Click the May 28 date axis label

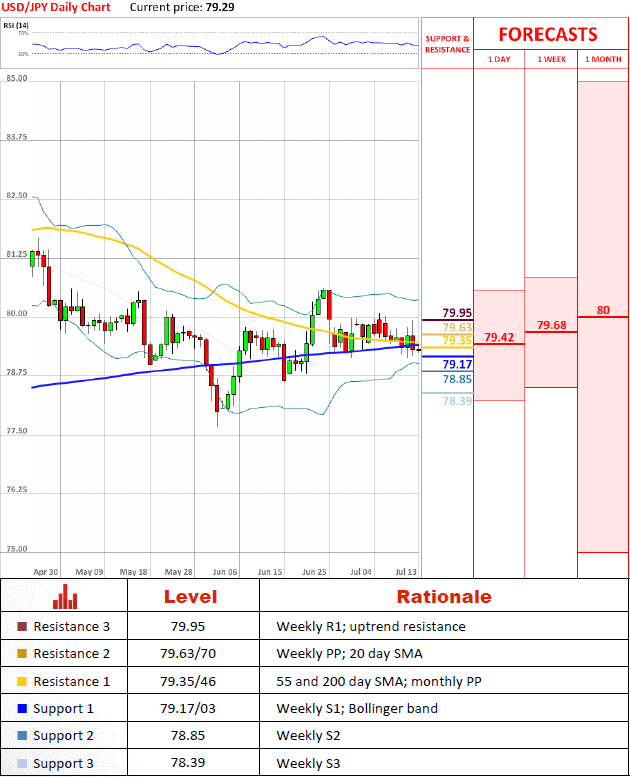pyautogui.click(x=178, y=572)
